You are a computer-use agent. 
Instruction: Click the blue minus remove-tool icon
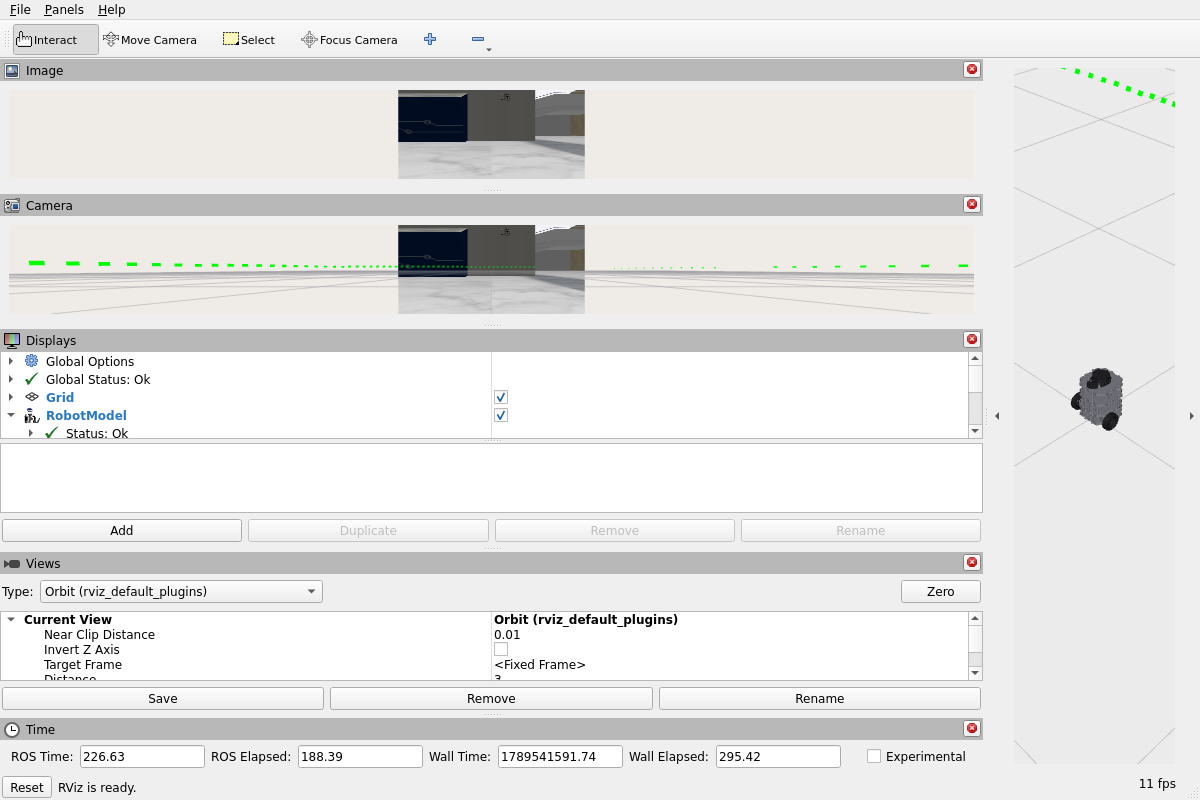coord(478,39)
